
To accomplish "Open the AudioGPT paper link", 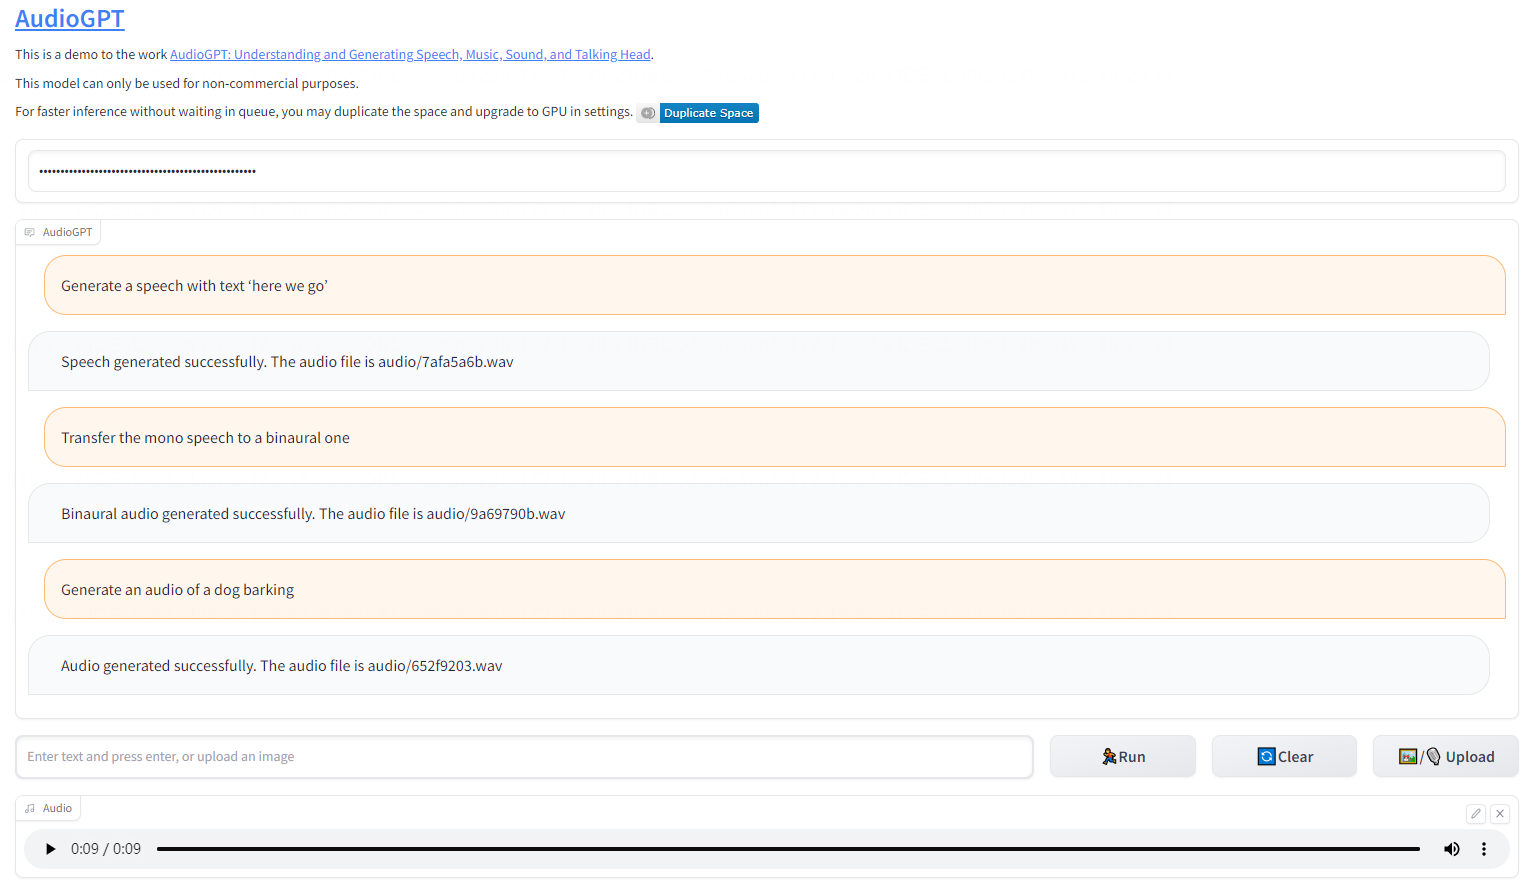I will point(410,55).
